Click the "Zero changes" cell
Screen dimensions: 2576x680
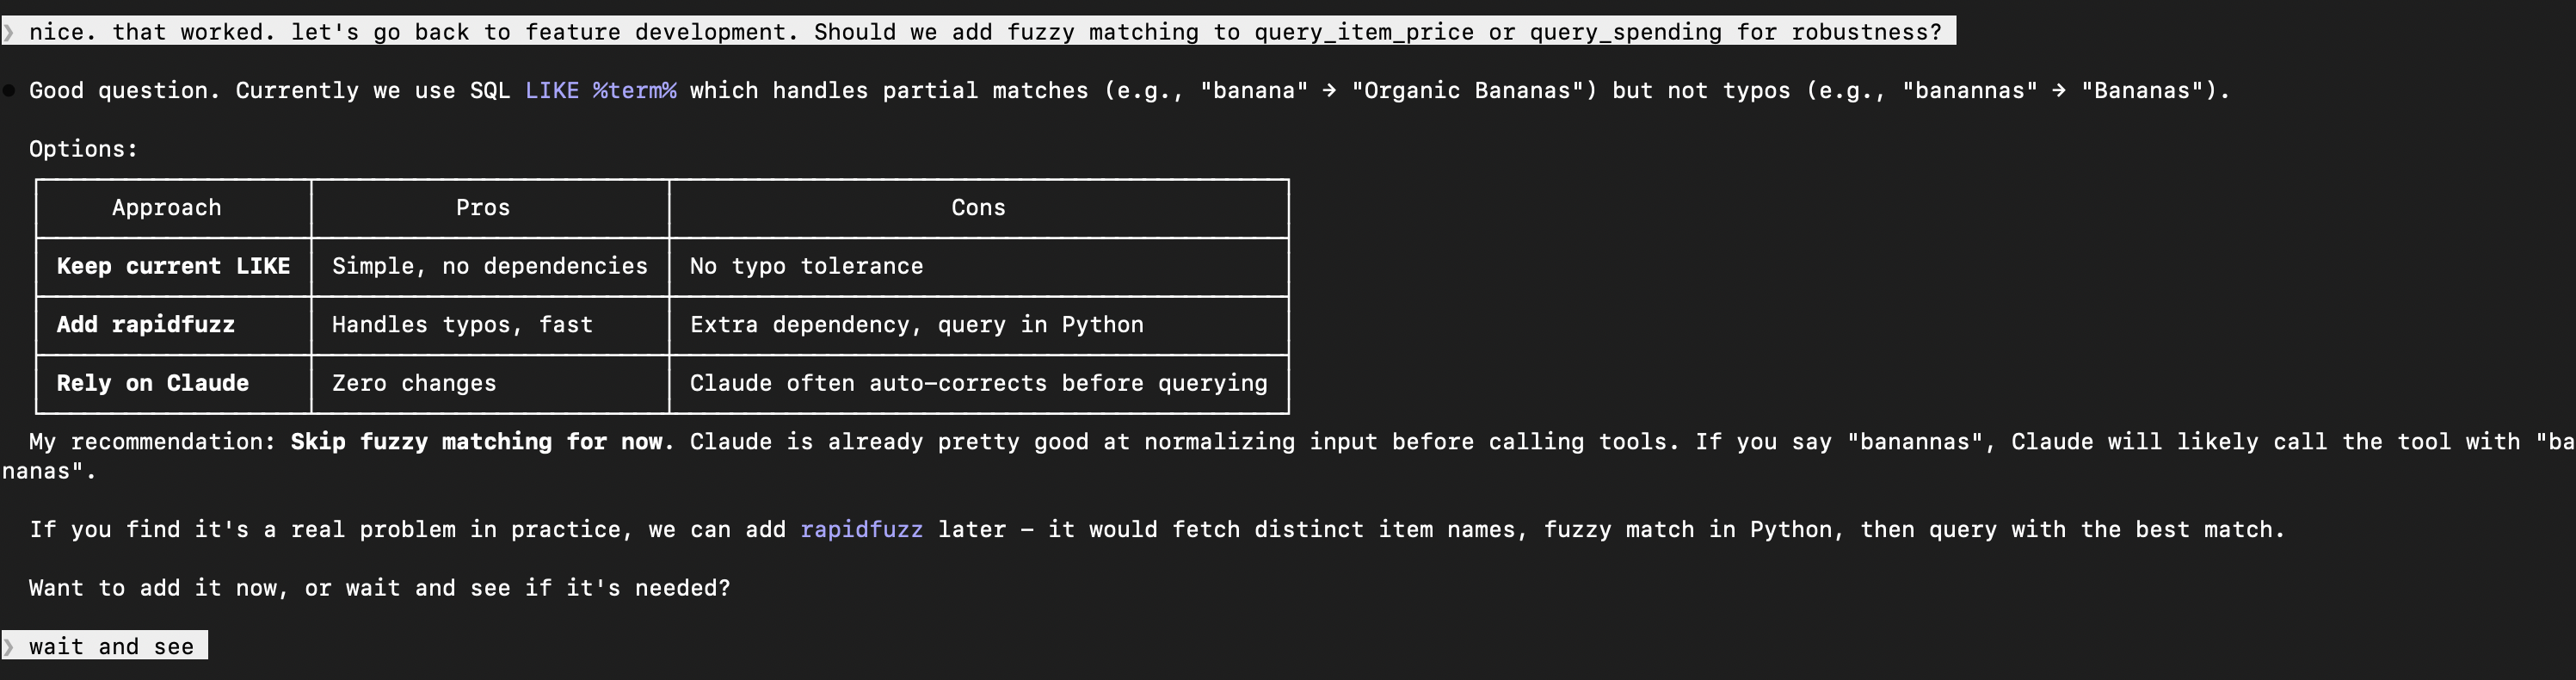pyautogui.click(x=414, y=384)
